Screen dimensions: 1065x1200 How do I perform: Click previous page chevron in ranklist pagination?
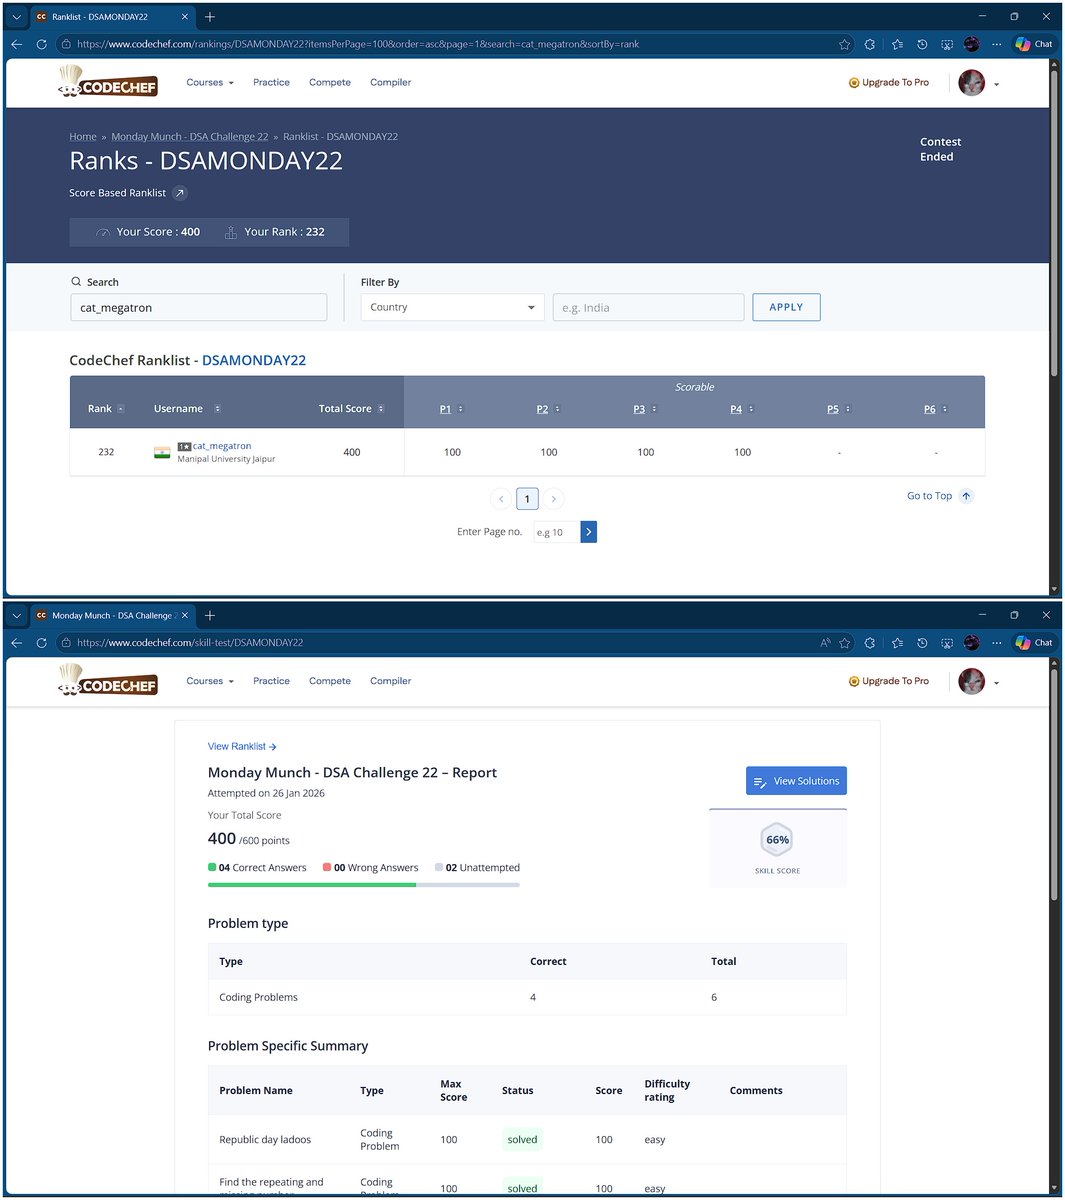(x=501, y=499)
